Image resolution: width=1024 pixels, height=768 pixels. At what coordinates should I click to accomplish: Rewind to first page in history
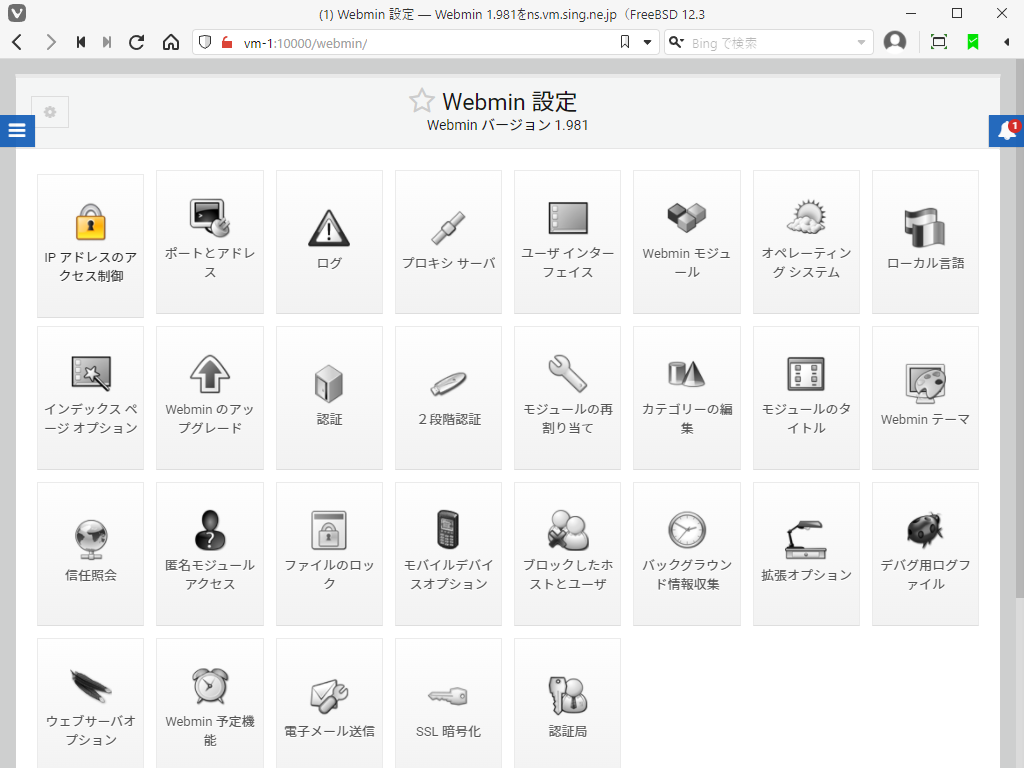81,42
